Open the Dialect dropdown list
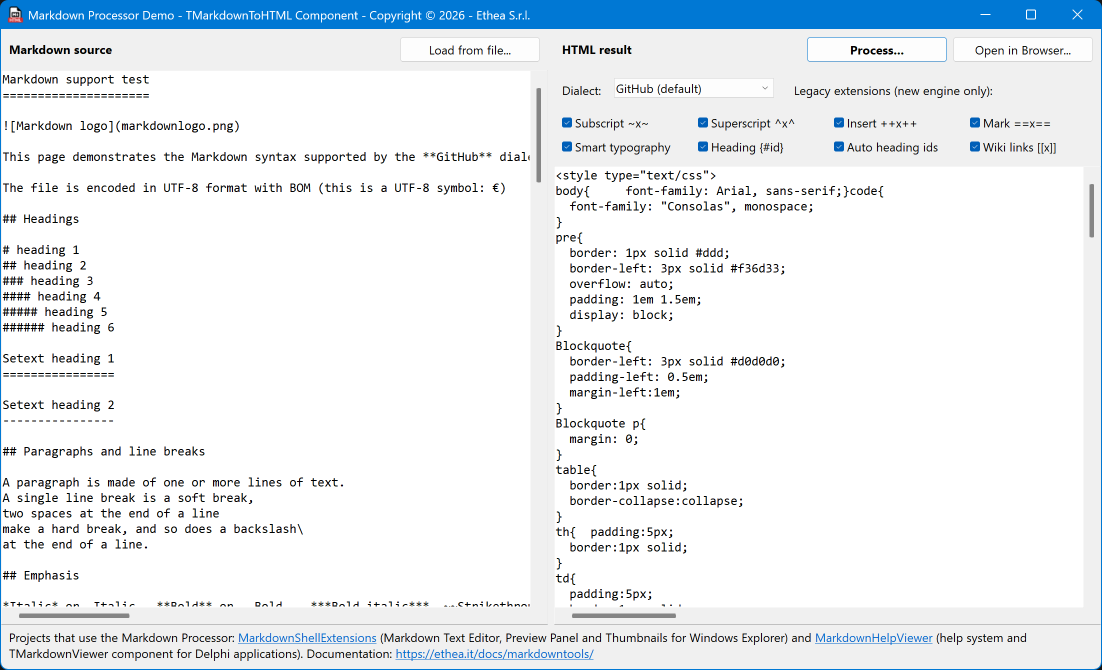1102x670 pixels. [693, 89]
